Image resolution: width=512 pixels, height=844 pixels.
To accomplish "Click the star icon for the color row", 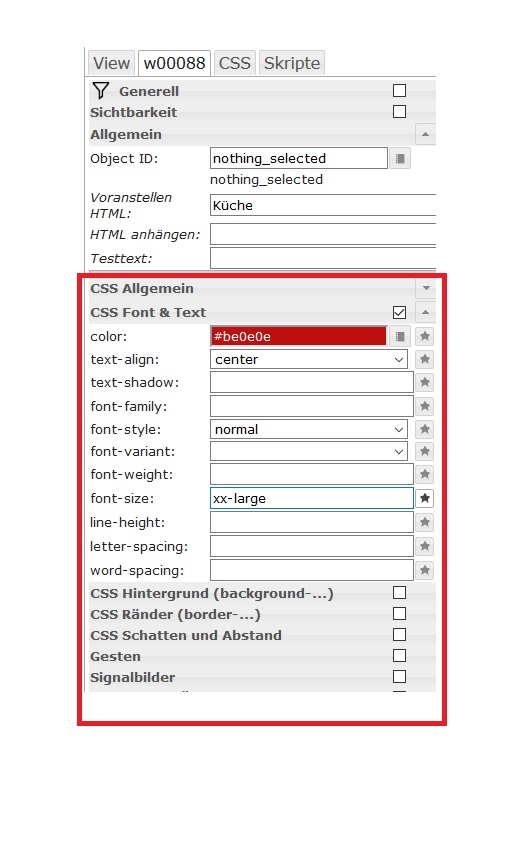I will (425, 336).
